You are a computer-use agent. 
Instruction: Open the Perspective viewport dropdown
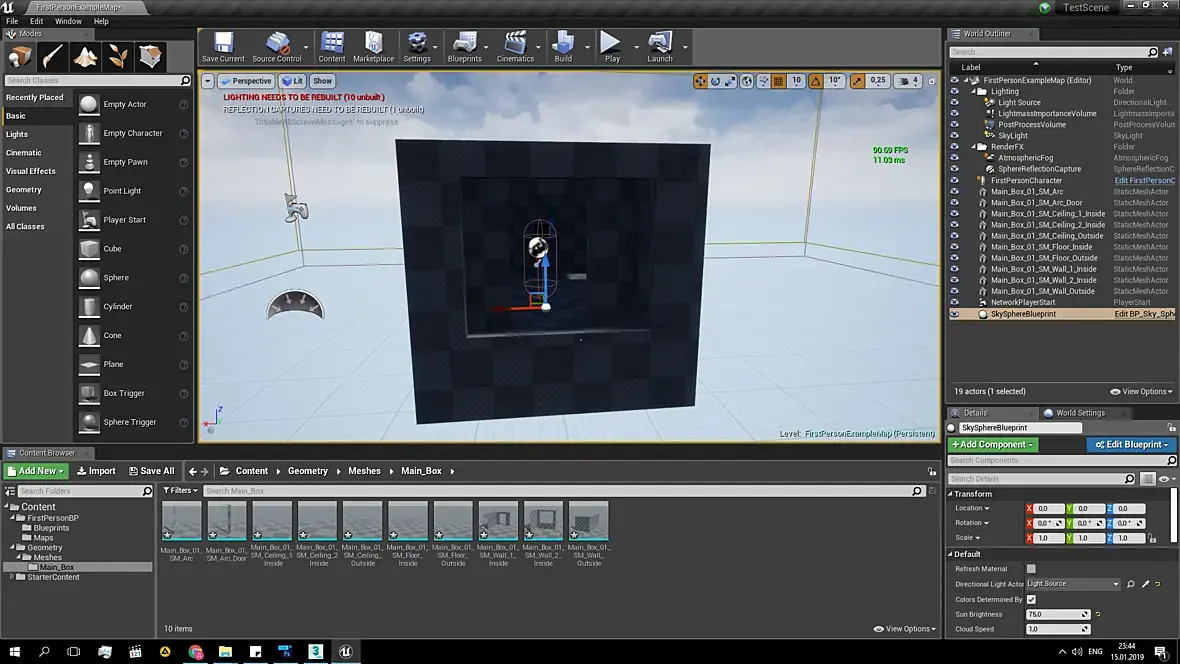246,81
